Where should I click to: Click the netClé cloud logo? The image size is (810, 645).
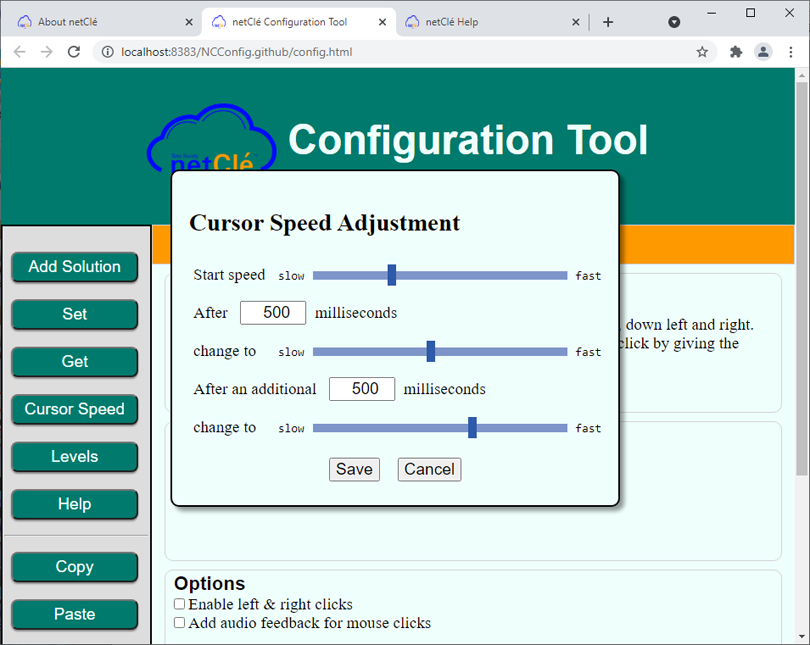[211, 137]
